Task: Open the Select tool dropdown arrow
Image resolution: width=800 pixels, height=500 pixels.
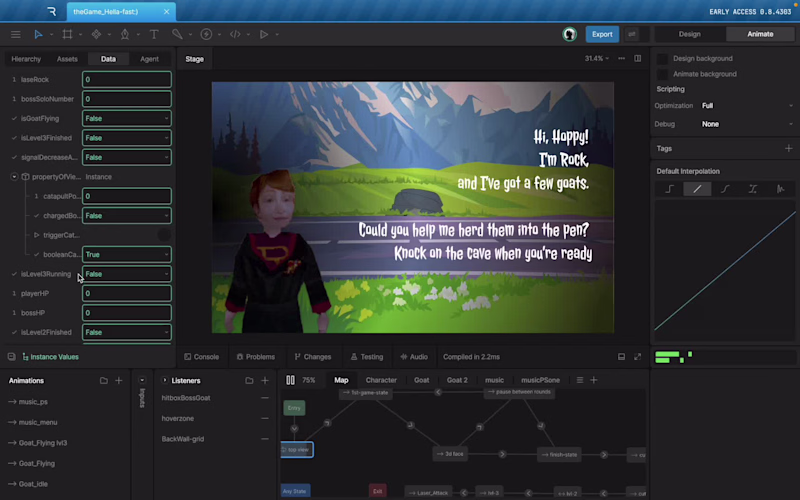Action: pyautogui.click(x=51, y=35)
